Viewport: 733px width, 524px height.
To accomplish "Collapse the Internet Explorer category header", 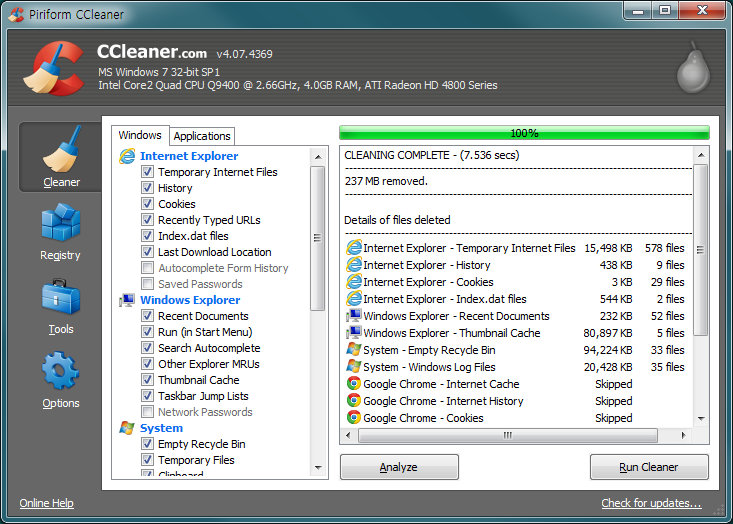I will point(188,156).
